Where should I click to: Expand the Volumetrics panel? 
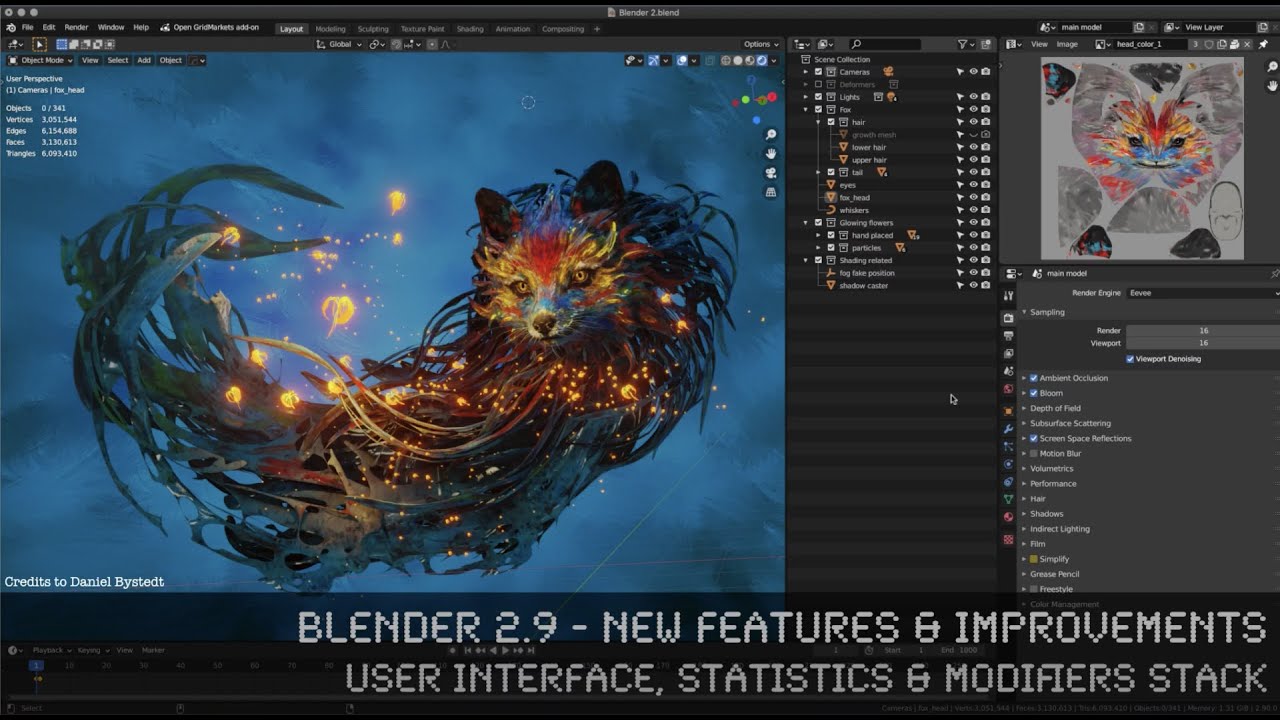pos(1024,468)
